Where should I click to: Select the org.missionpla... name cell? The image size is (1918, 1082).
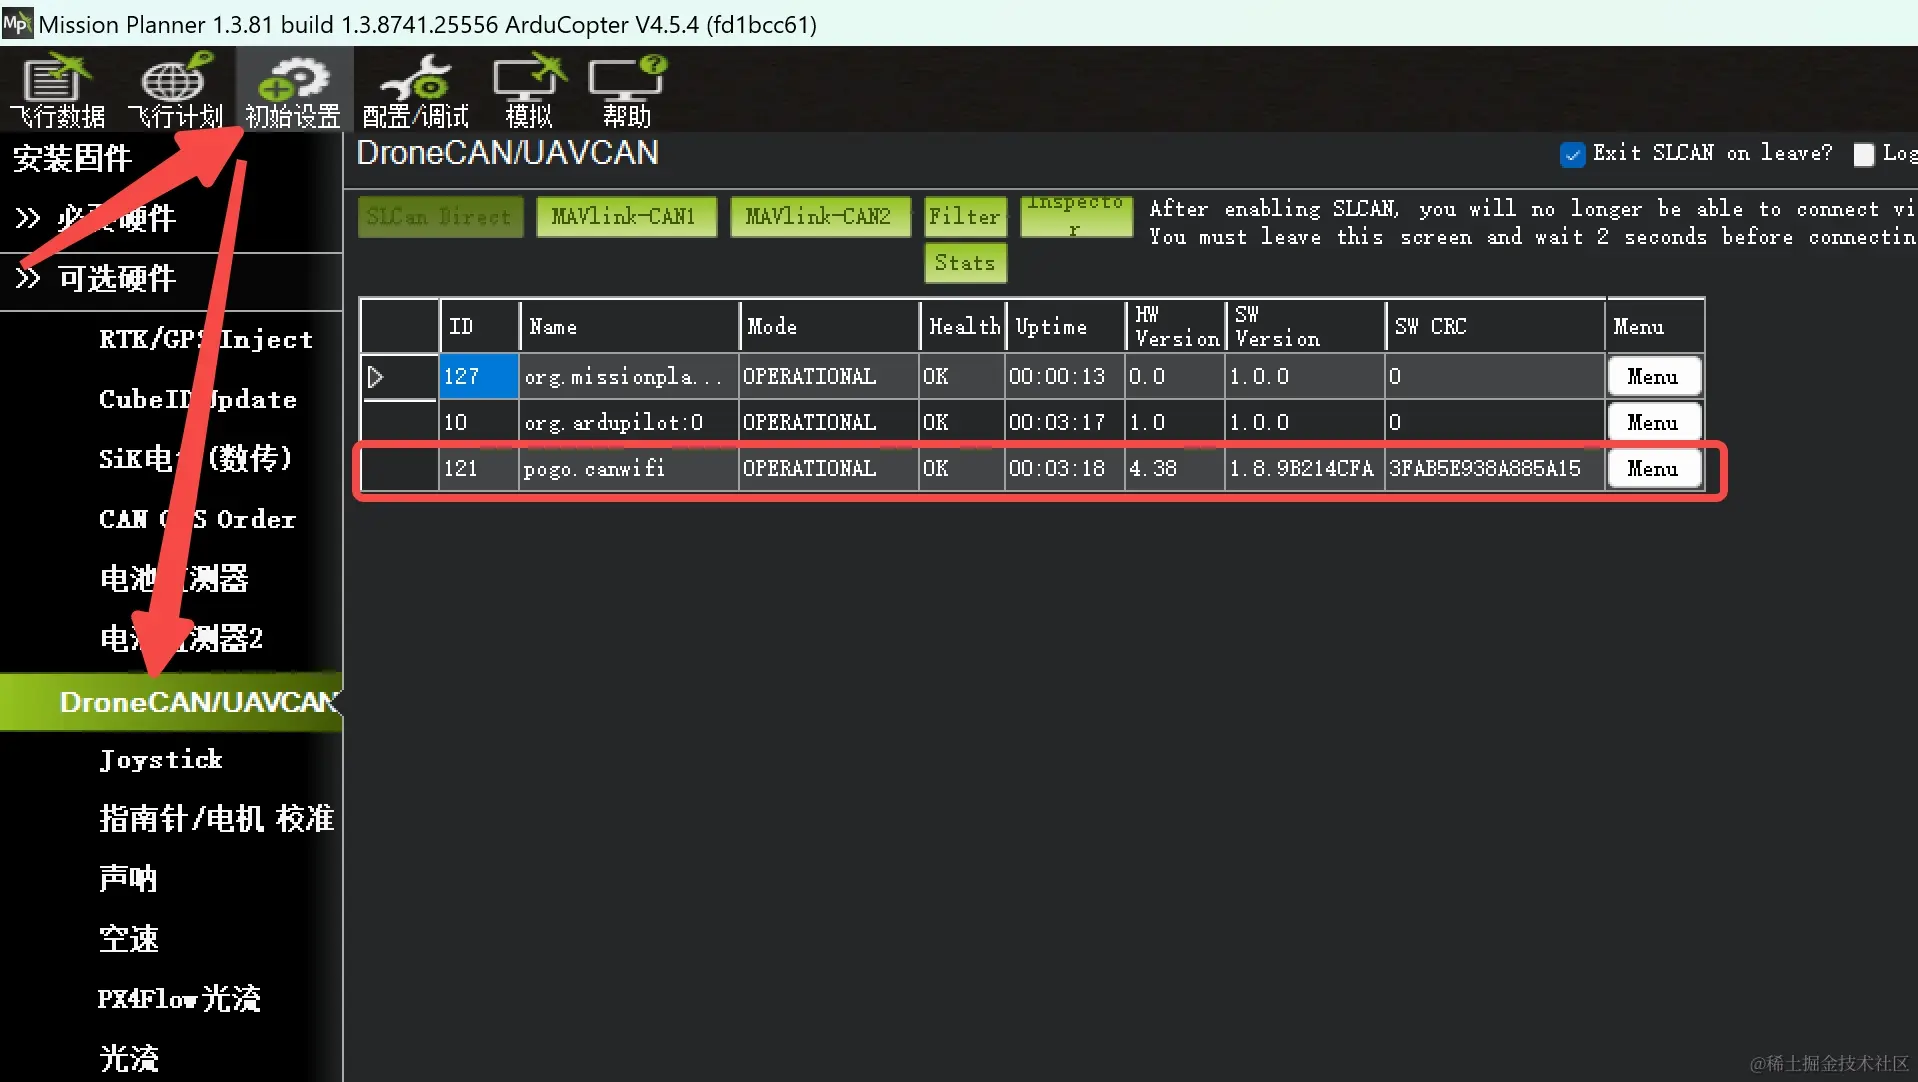coord(629,377)
